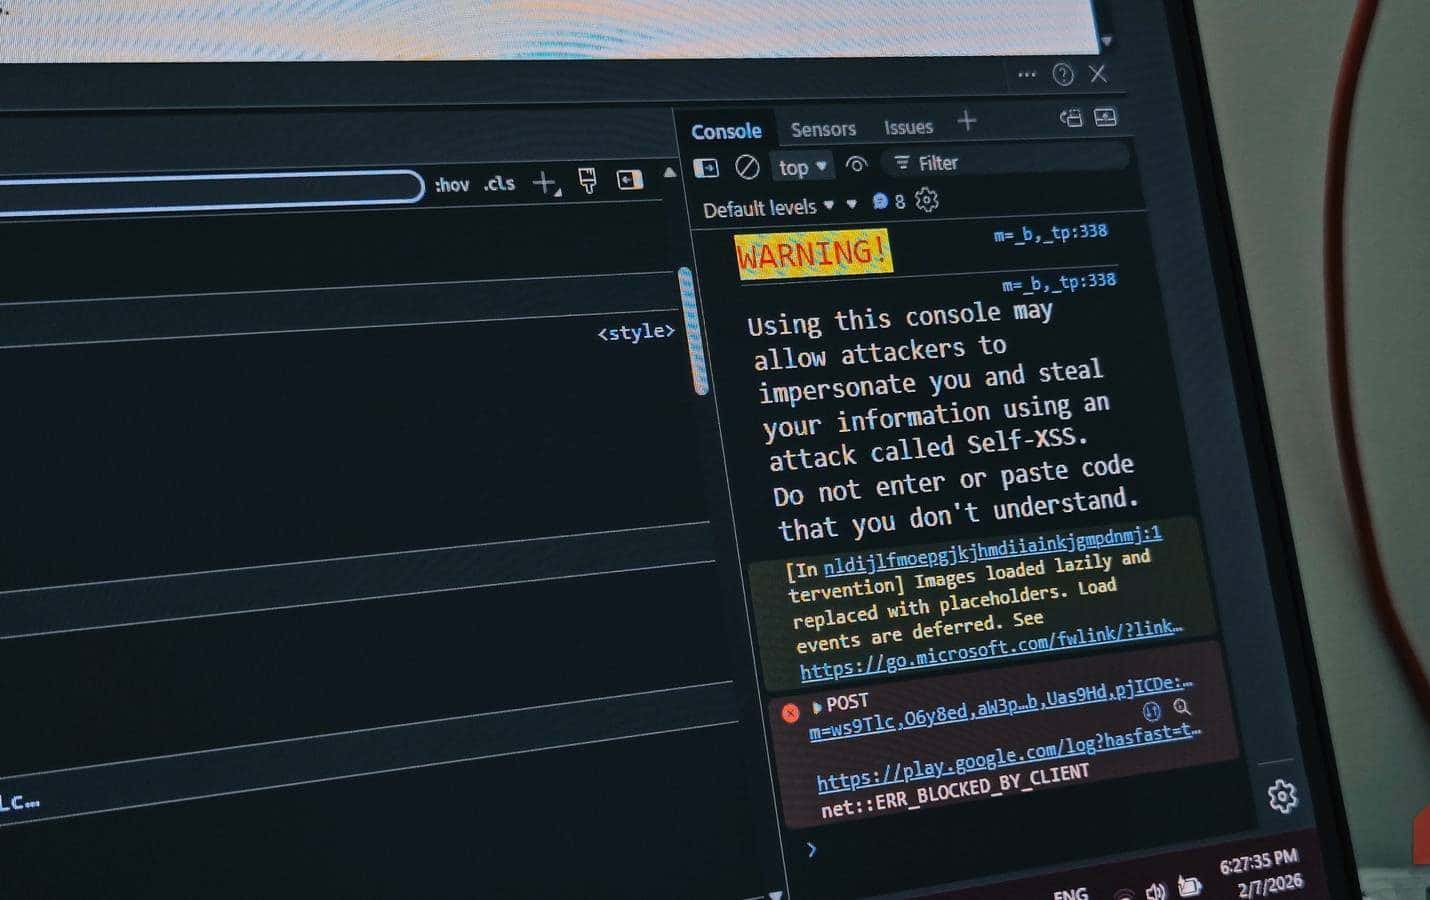Switch to the Sensors tab

[x=823, y=129]
